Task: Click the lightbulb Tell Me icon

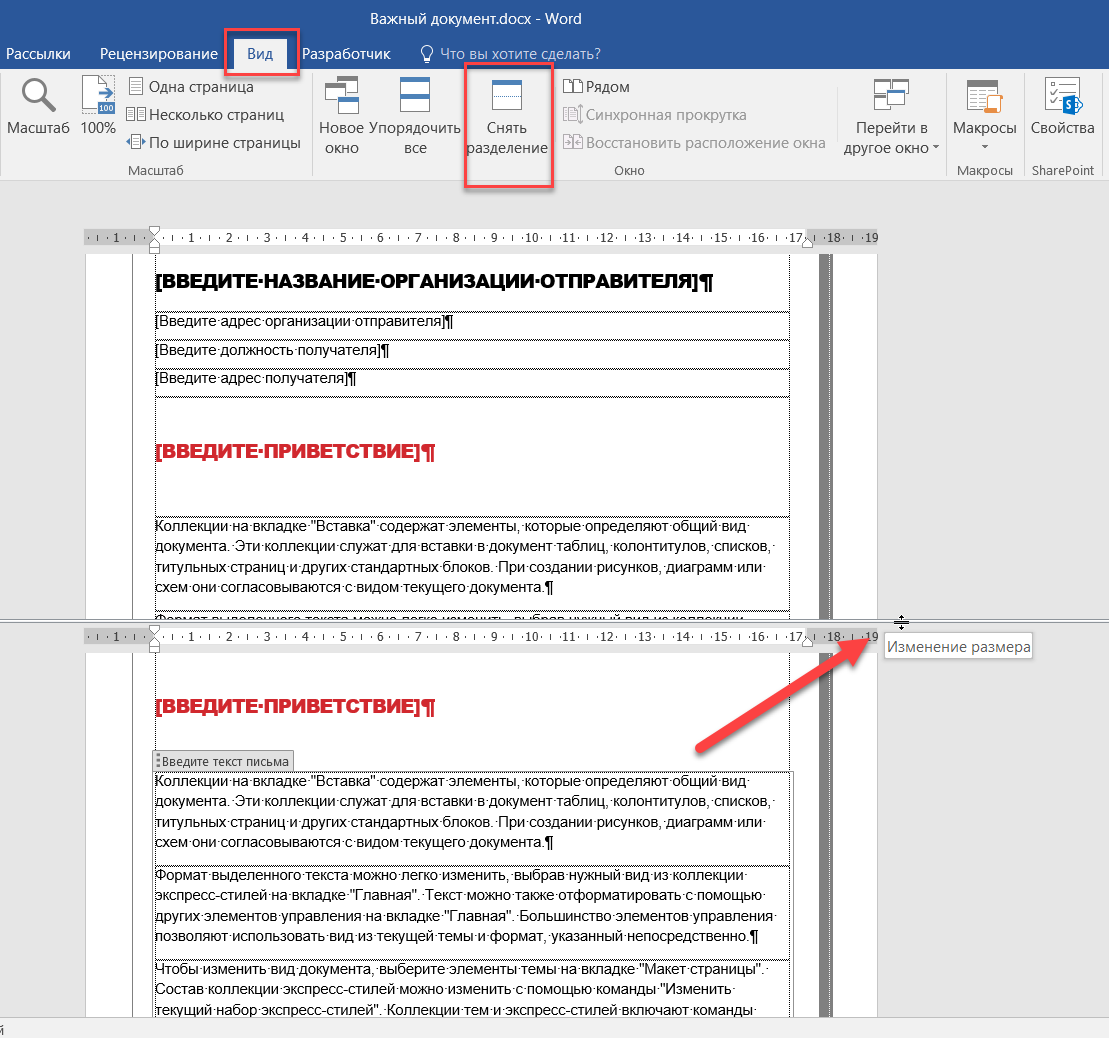Action: [x=426, y=54]
